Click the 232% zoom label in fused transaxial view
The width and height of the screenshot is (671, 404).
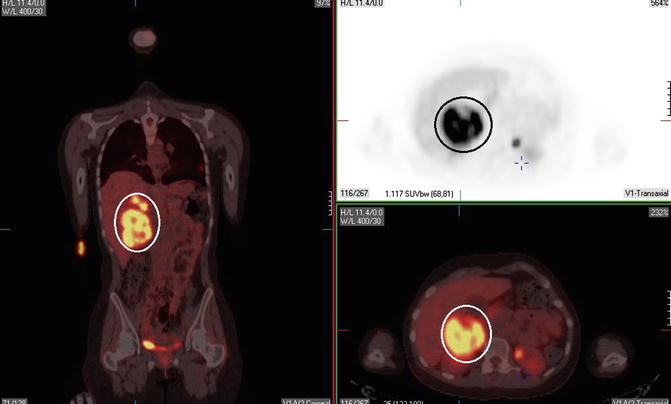click(x=658, y=212)
